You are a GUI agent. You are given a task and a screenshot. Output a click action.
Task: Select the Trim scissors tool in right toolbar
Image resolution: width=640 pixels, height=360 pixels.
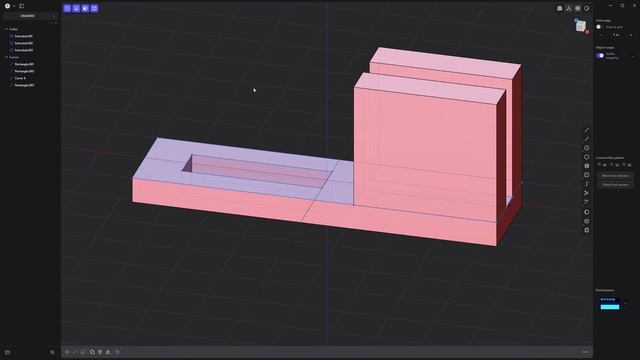(x=587, y=193)
